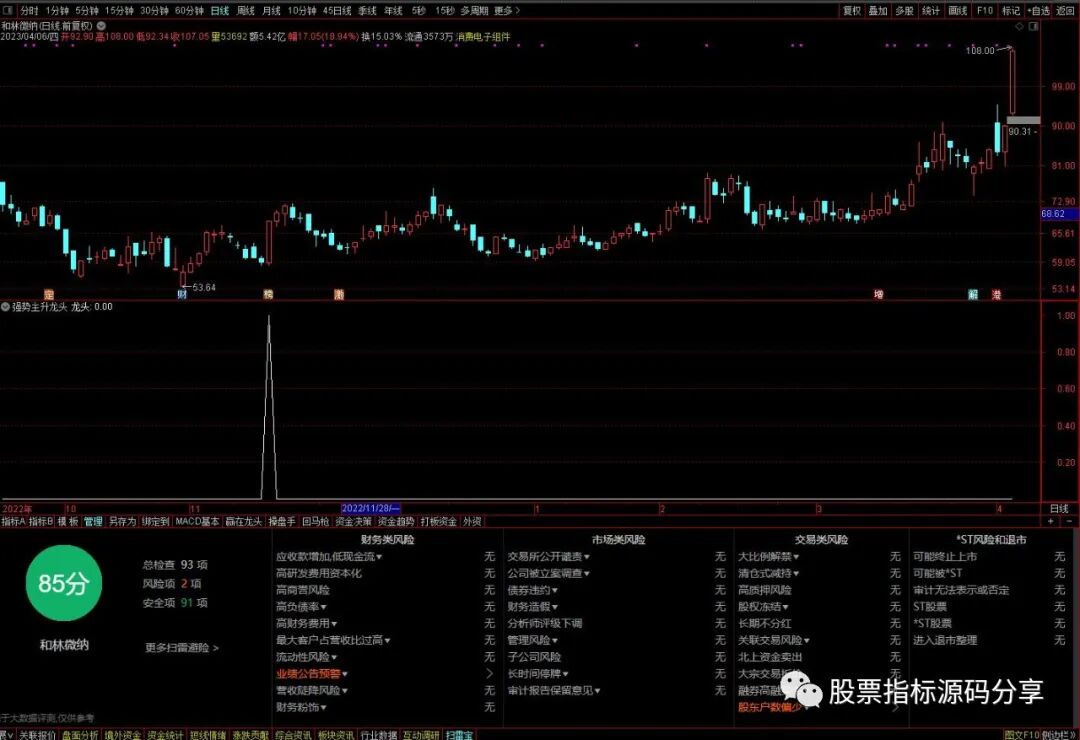This screenshot has width=1080, height=740.
Task: Open the 多周期 multi-period view
Action: point(475,10)
